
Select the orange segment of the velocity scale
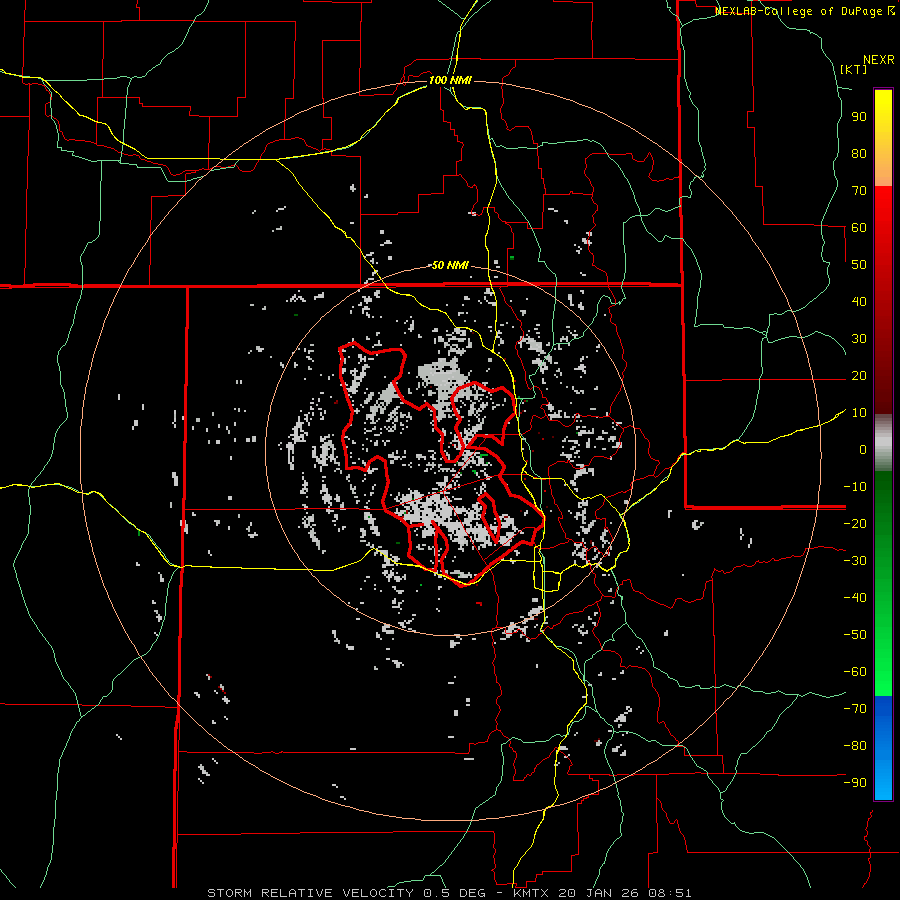tap(883, 170)
